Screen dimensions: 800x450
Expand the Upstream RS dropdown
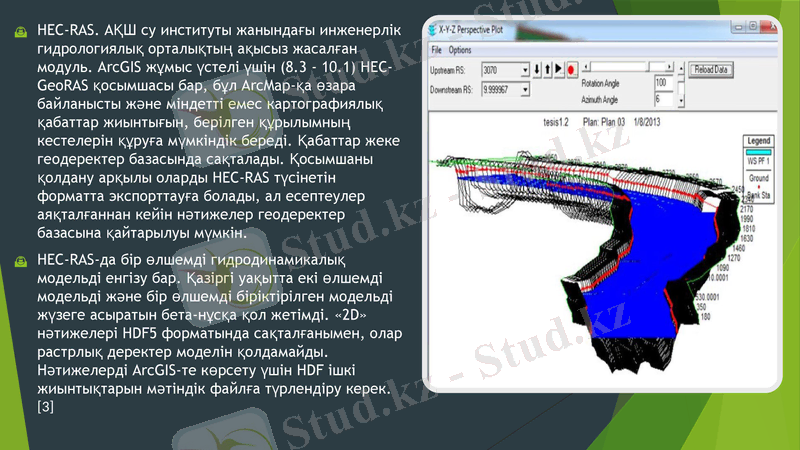(x=524, y=70)
